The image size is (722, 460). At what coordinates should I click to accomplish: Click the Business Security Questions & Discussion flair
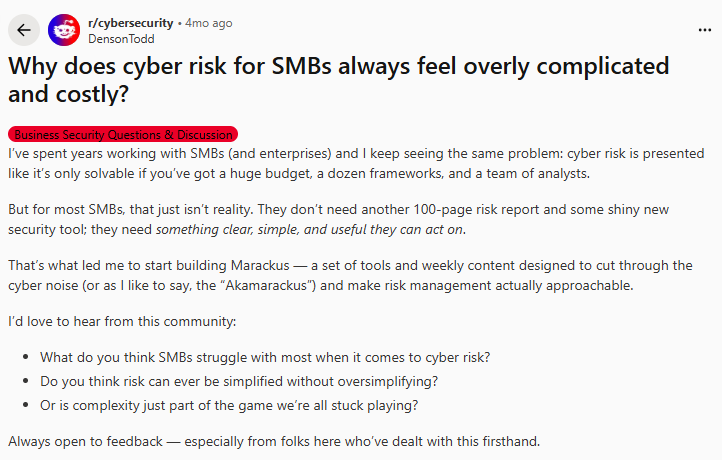point(123,134)
